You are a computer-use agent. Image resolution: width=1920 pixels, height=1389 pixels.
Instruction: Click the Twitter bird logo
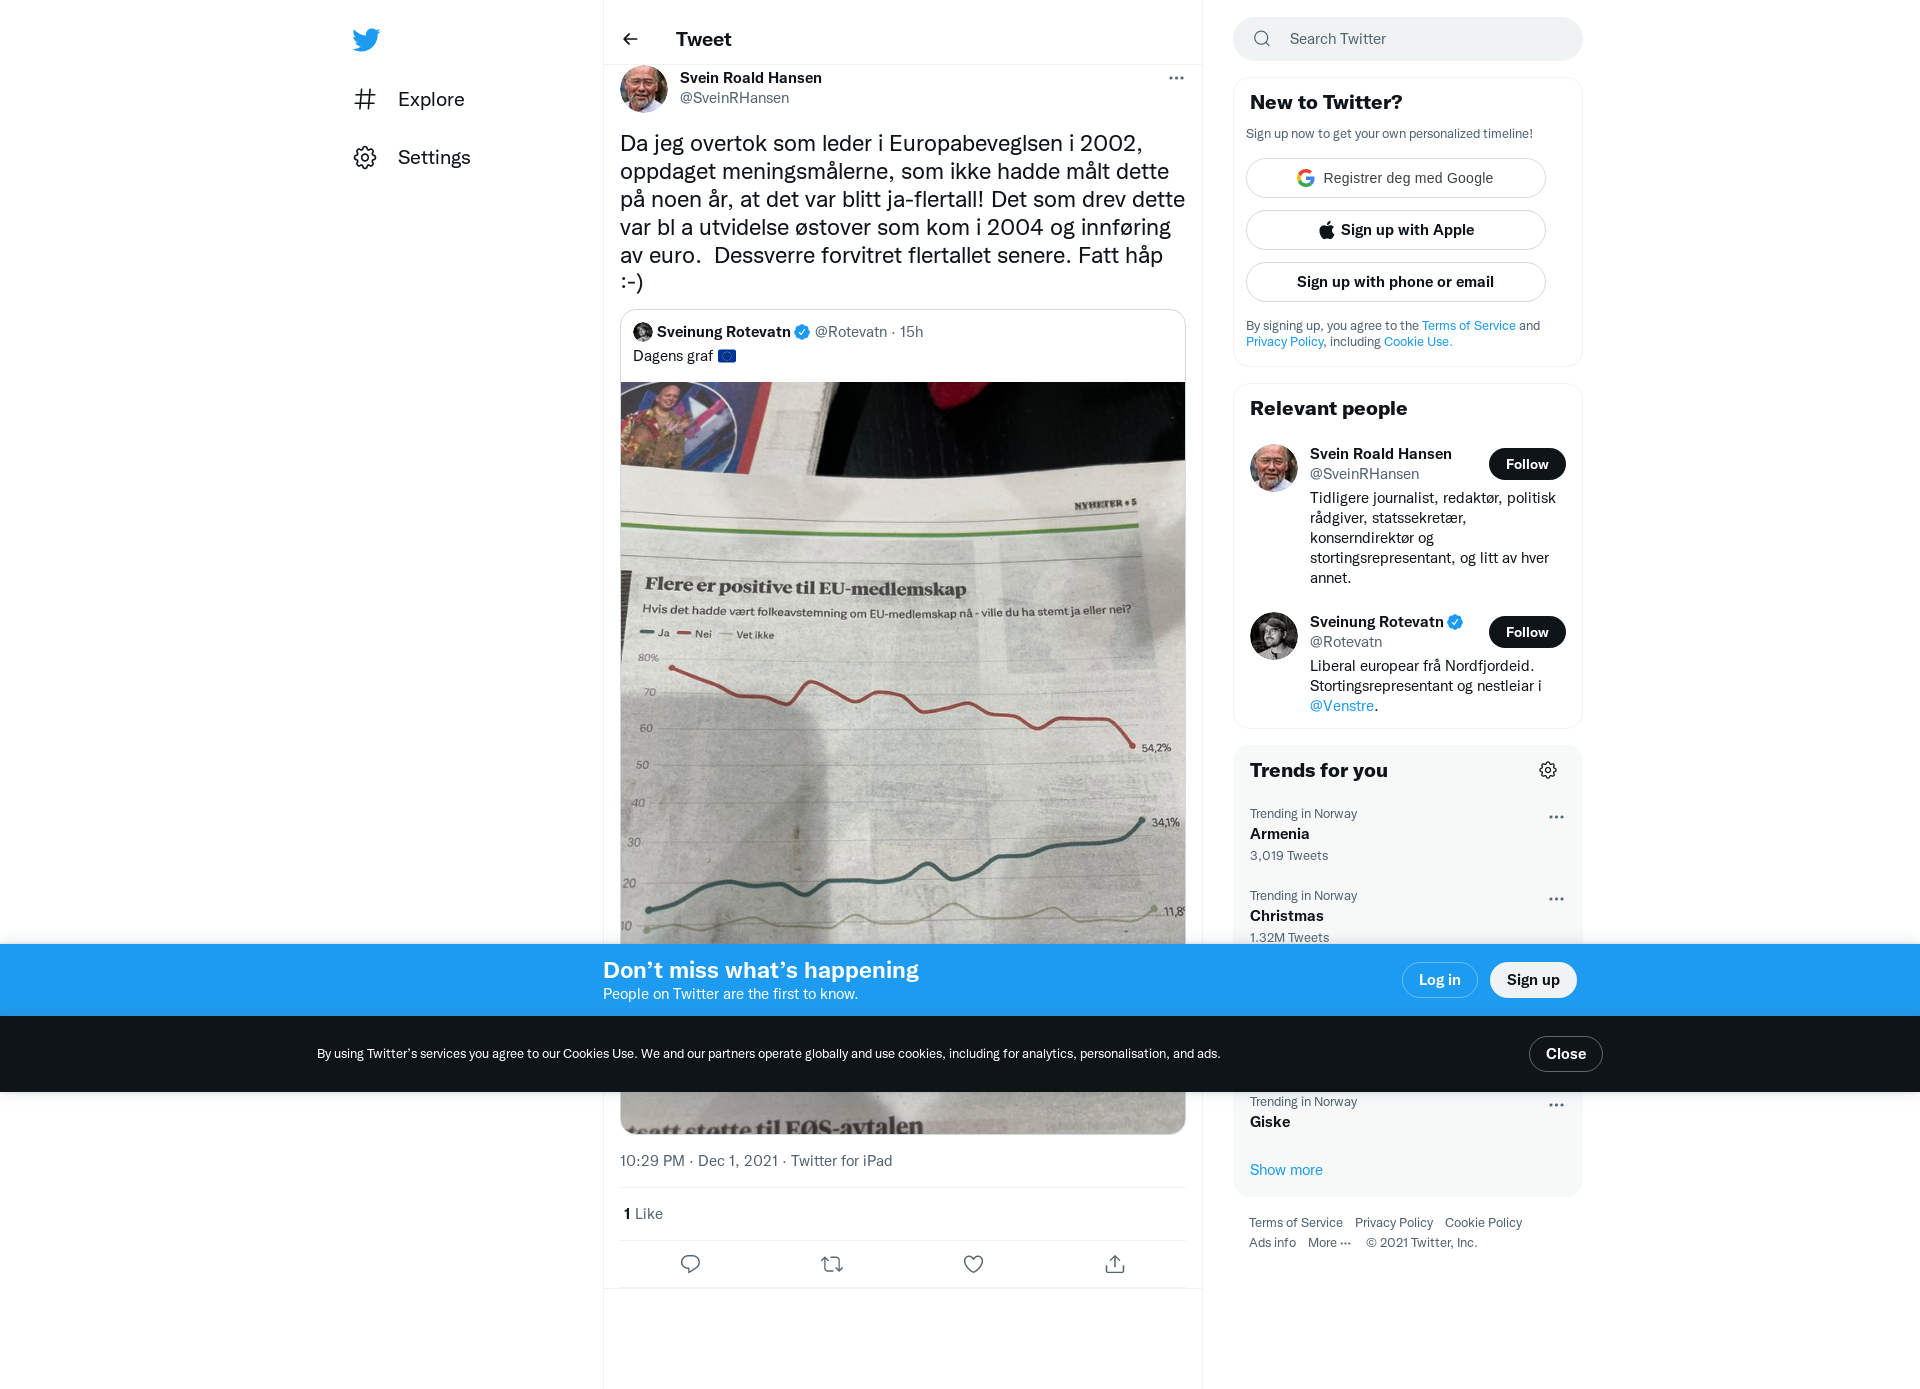pos(366,39)
